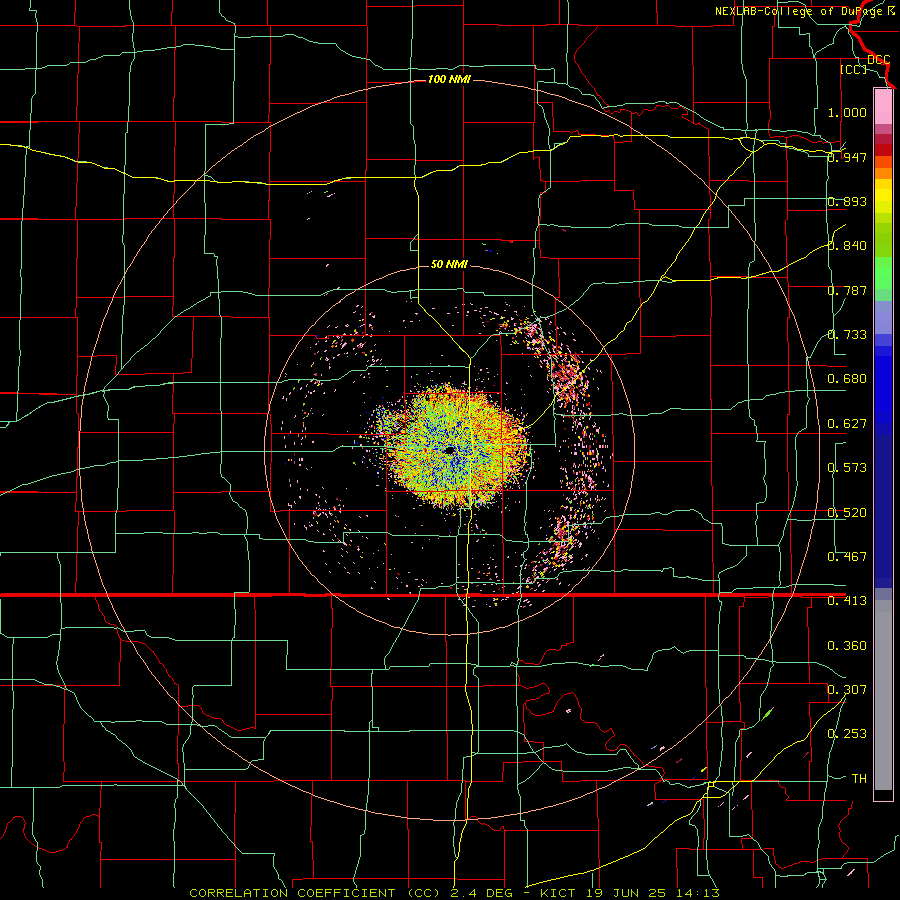Click the 0.413 color scale value

pyautogui.click(x=847, y=601)
